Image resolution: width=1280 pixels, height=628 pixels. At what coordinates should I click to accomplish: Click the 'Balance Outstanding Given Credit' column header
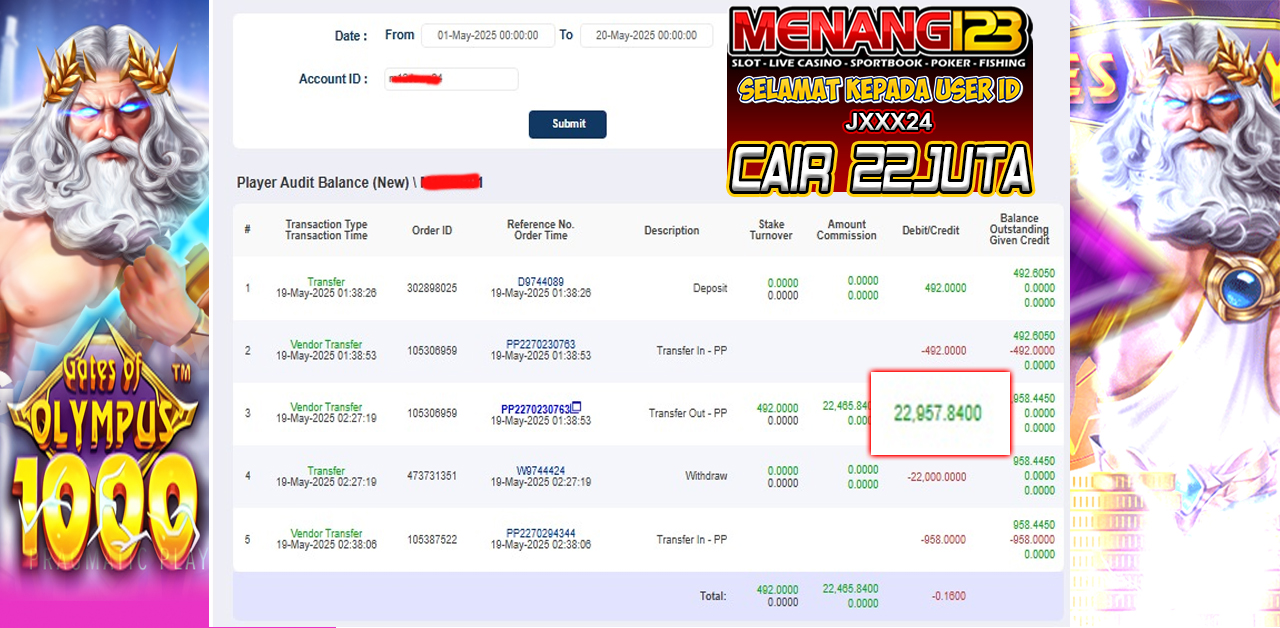pyautogui.click(x=1020, y=230)
